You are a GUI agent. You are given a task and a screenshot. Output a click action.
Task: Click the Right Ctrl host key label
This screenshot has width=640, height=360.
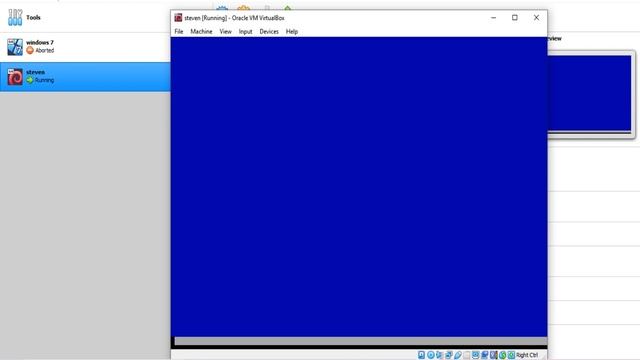pos(527,355)
